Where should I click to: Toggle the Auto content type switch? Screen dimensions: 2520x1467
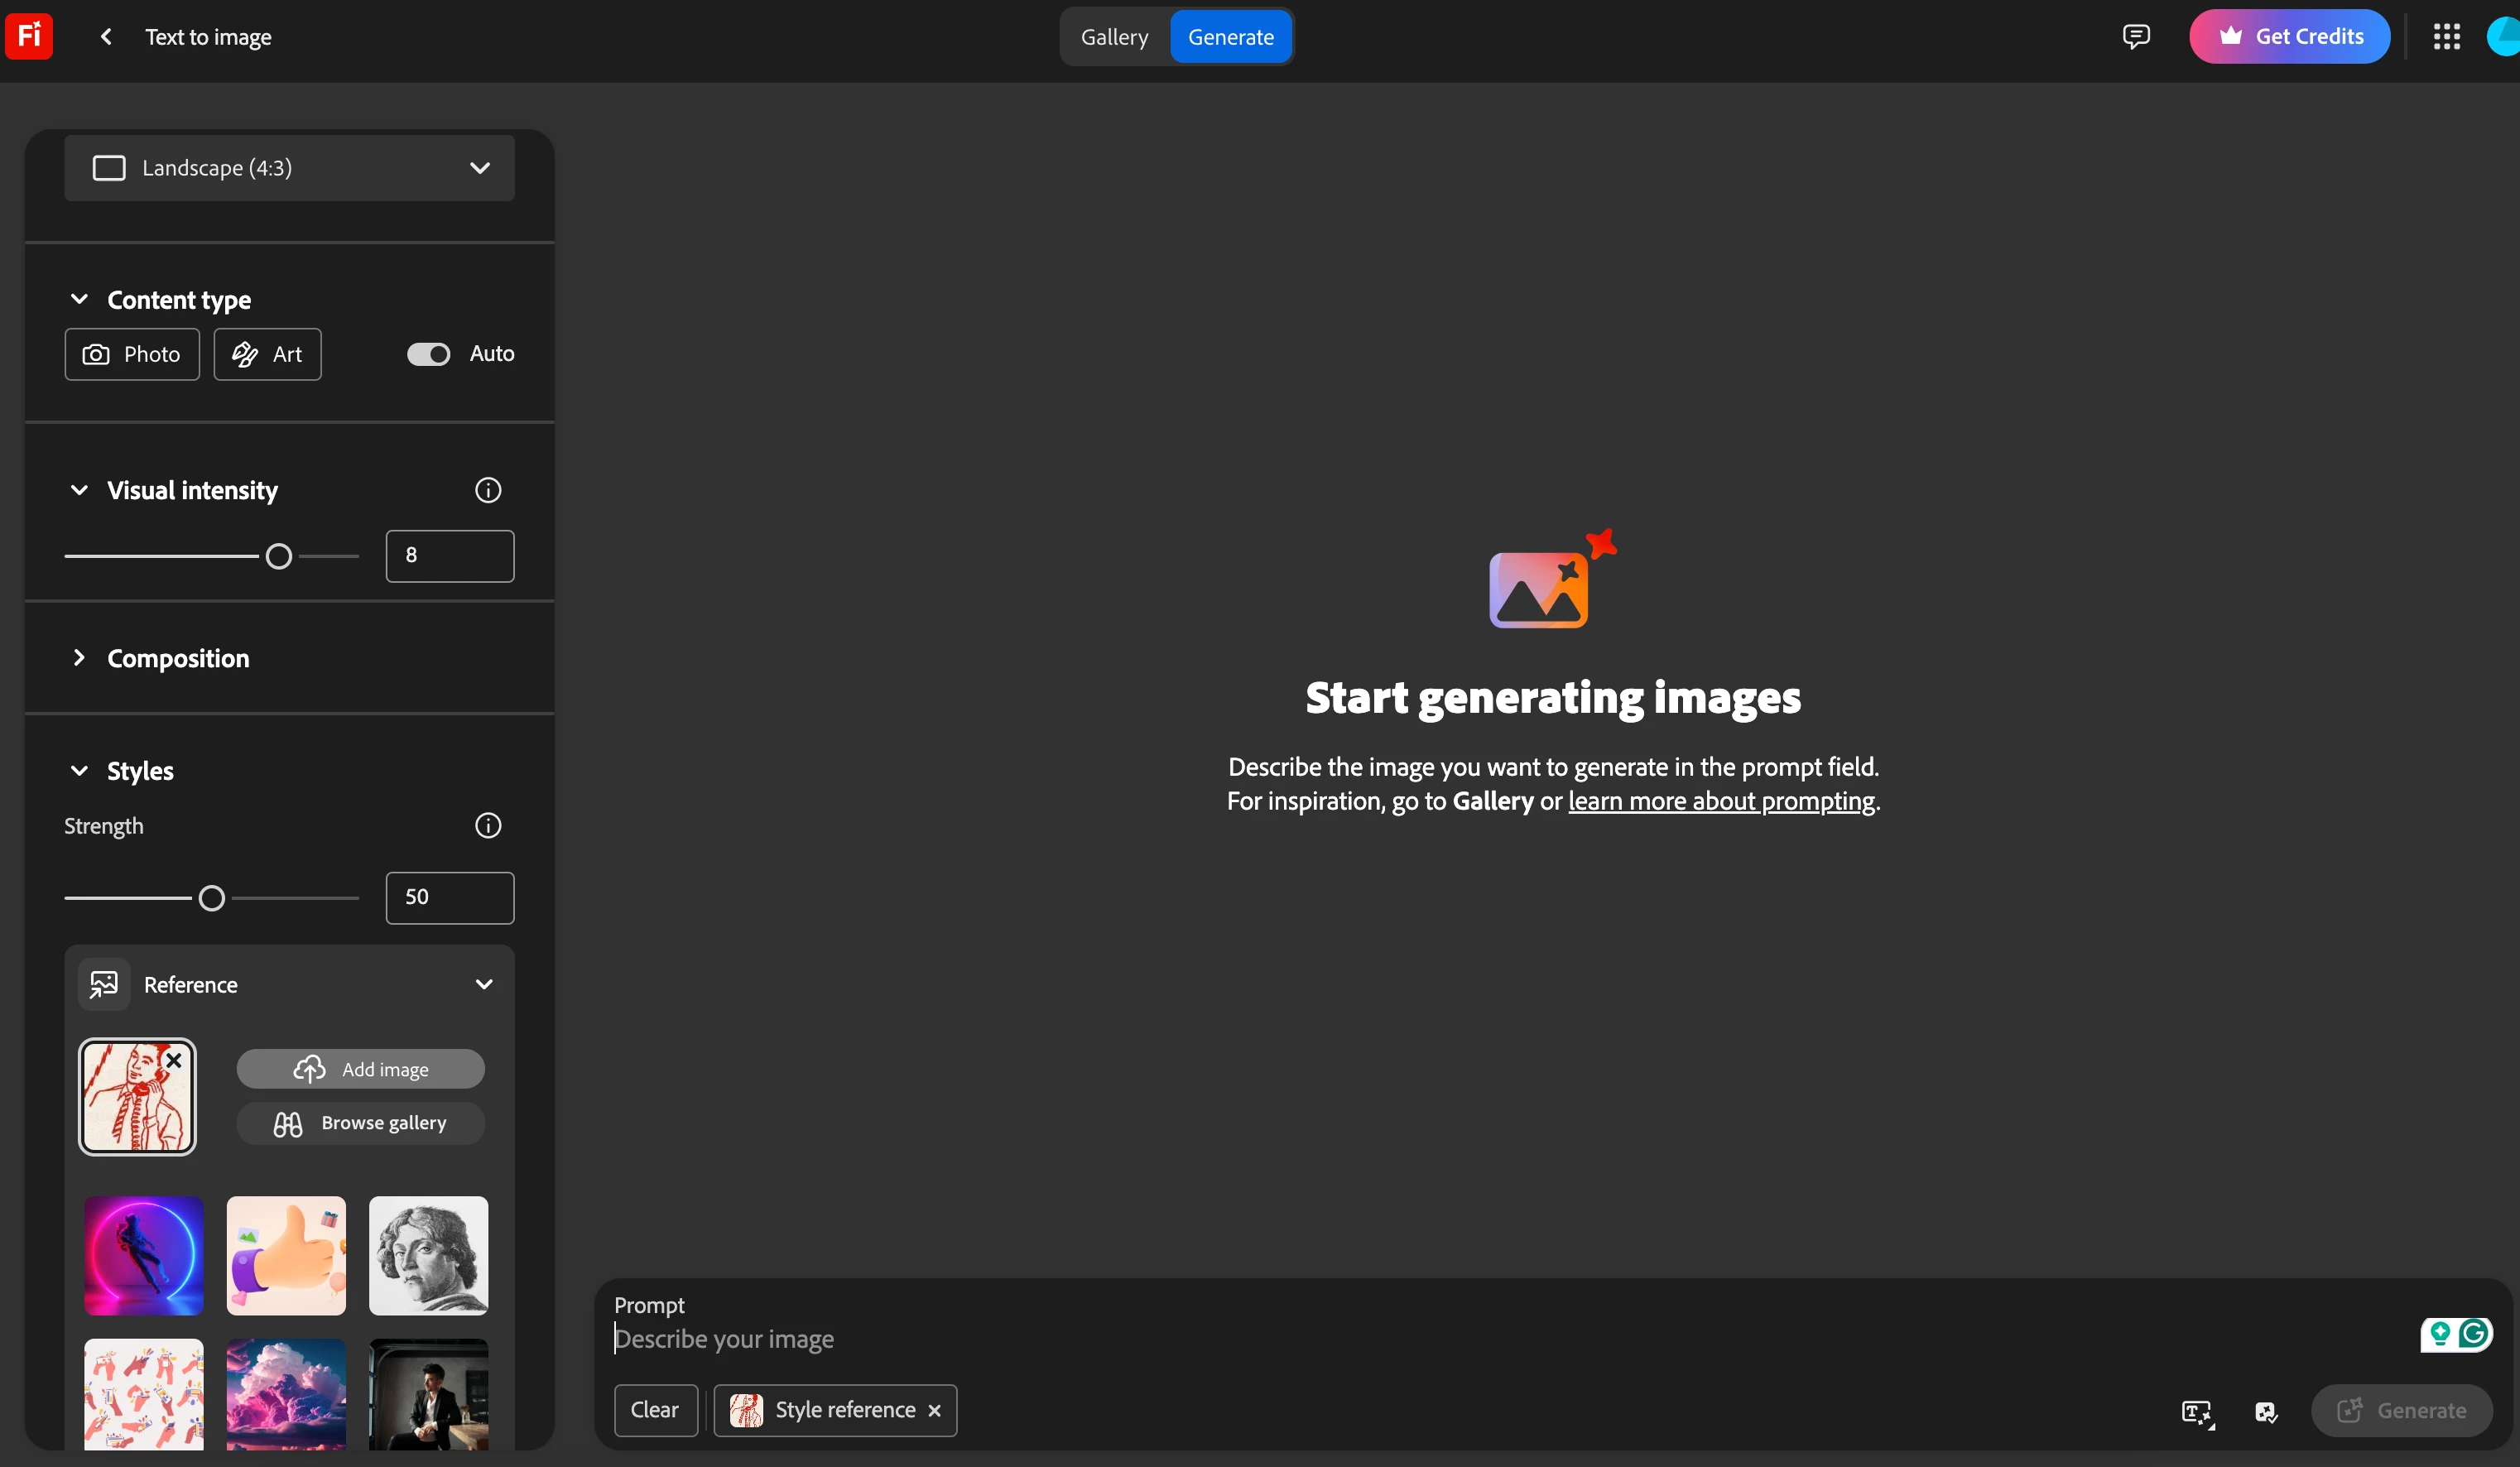(x=429, y=354)
